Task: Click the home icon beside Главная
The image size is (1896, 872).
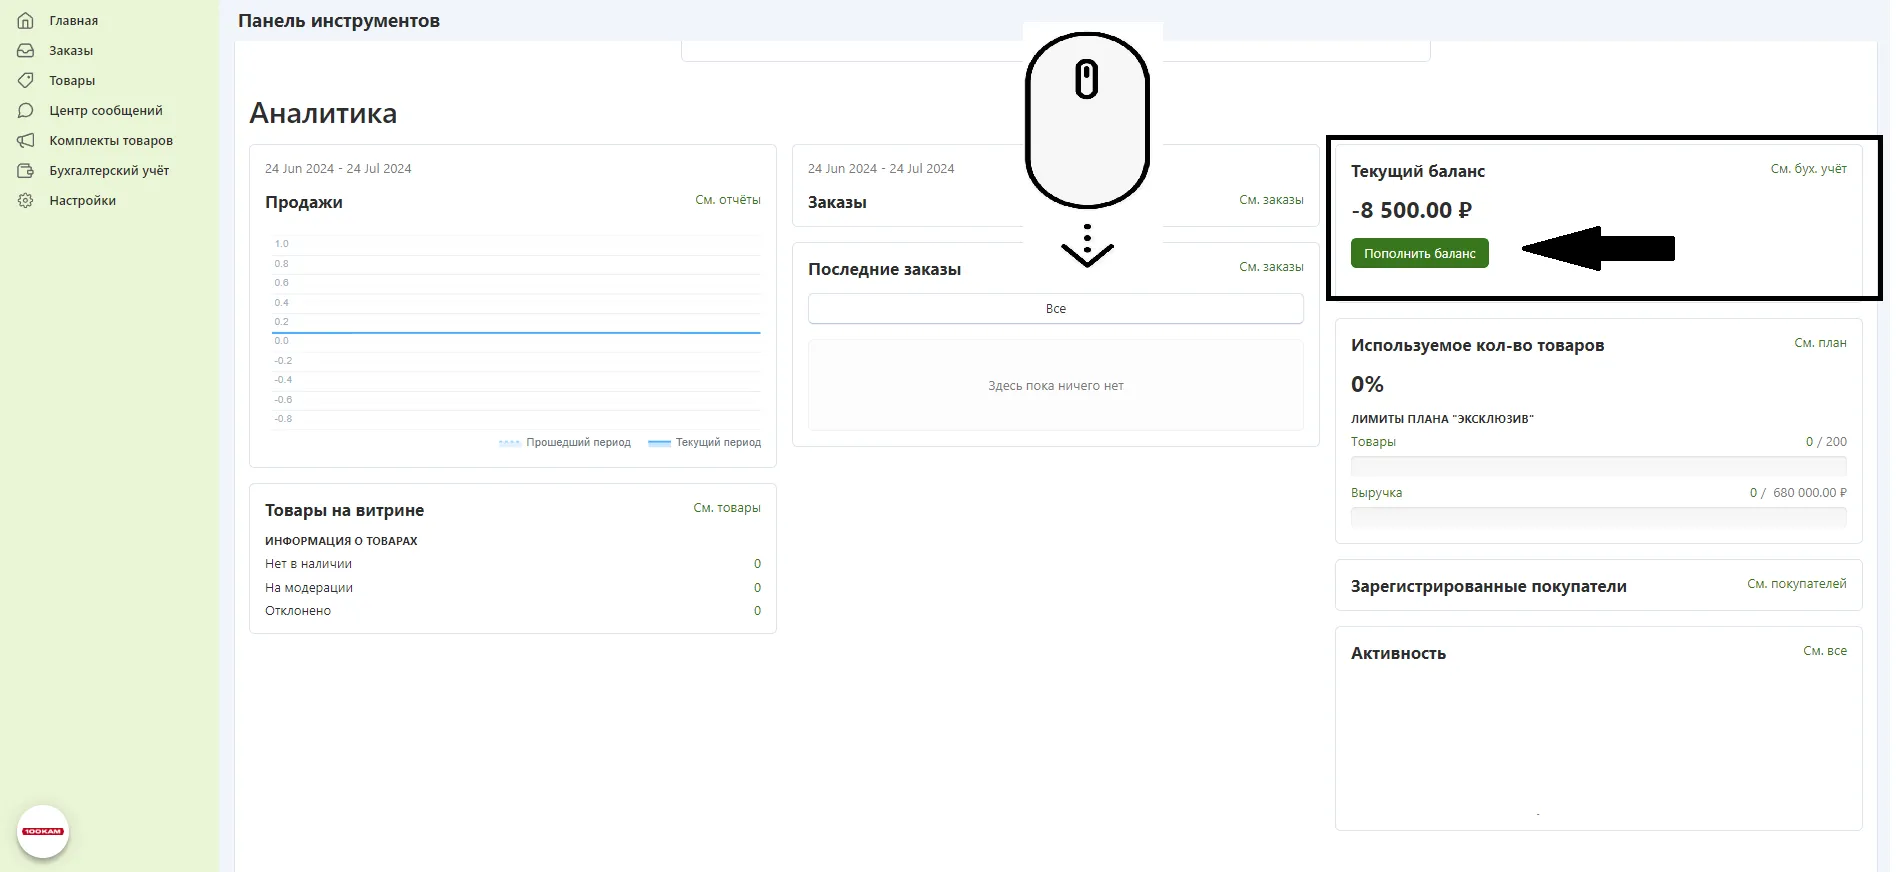Action: click(x=26, y=20)
